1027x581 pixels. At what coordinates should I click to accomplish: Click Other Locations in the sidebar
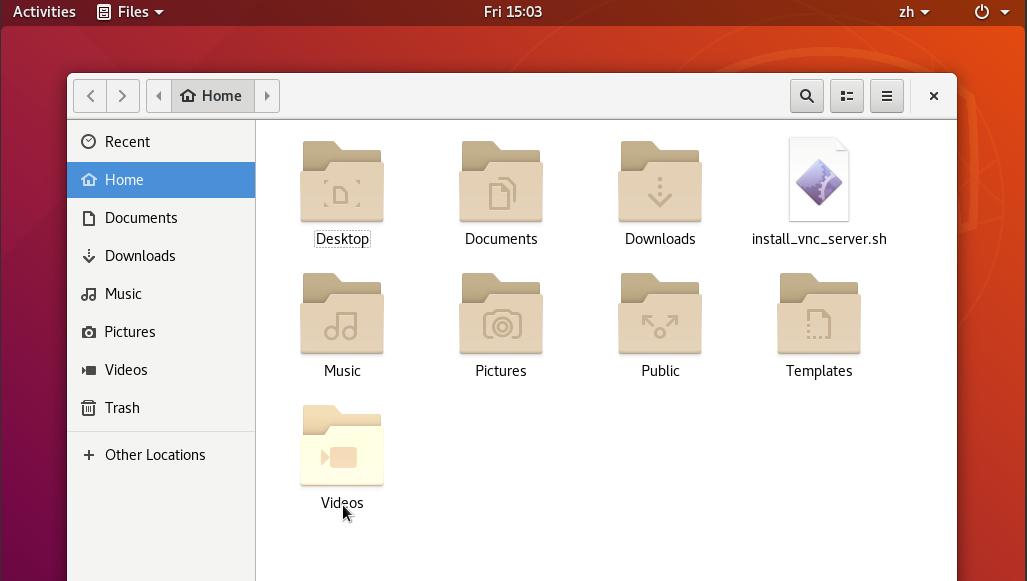(155, 455)
